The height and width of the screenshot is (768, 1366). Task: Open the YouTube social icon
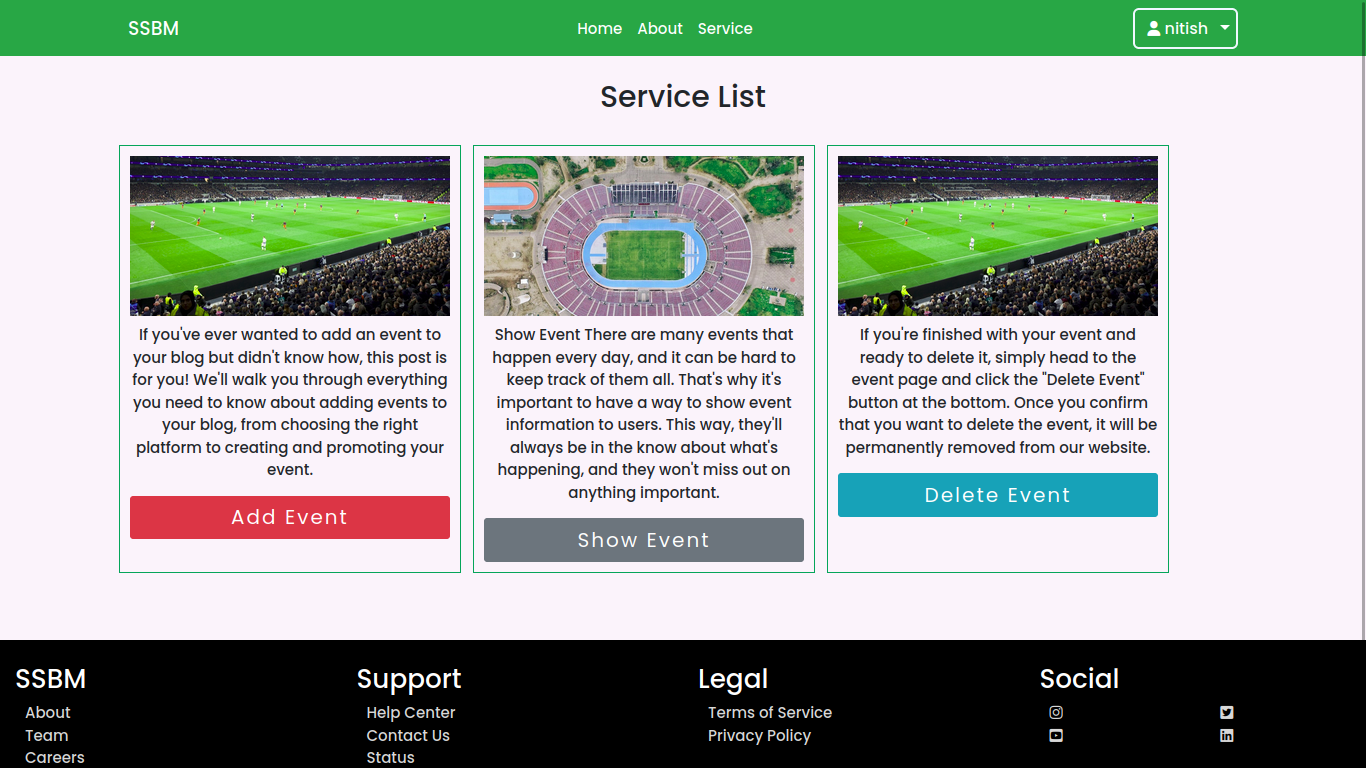1056,736
